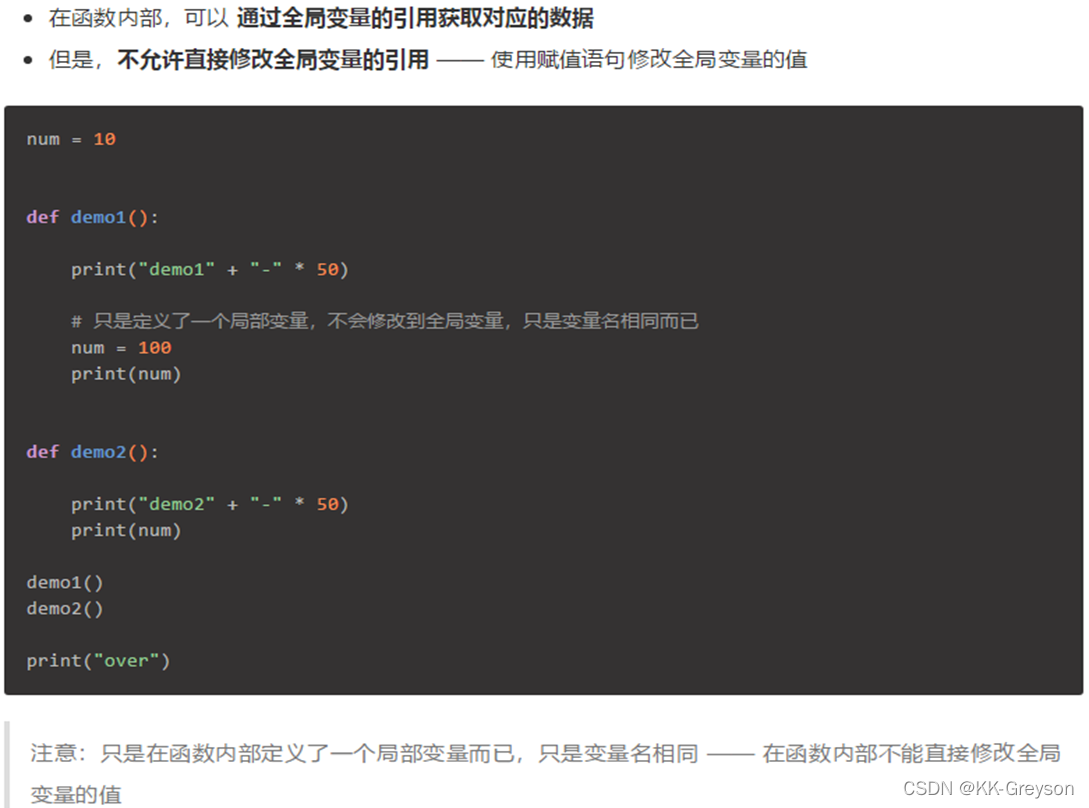The image size is (1089, 808).
Task: Click the line def demo2():
Action: point(92,452)
